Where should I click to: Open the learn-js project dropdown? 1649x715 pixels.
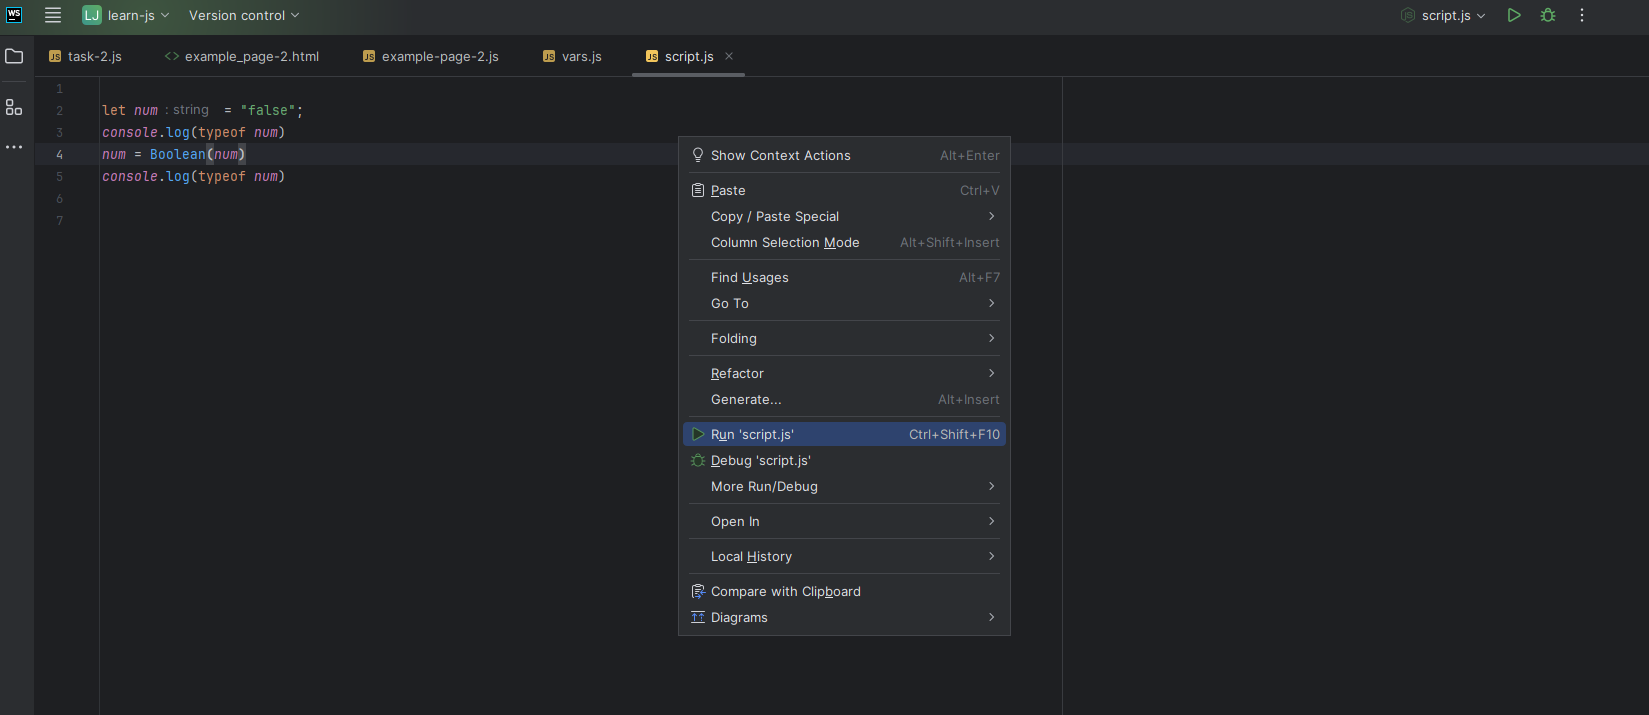pyautogui.click(x=126, y=15)
